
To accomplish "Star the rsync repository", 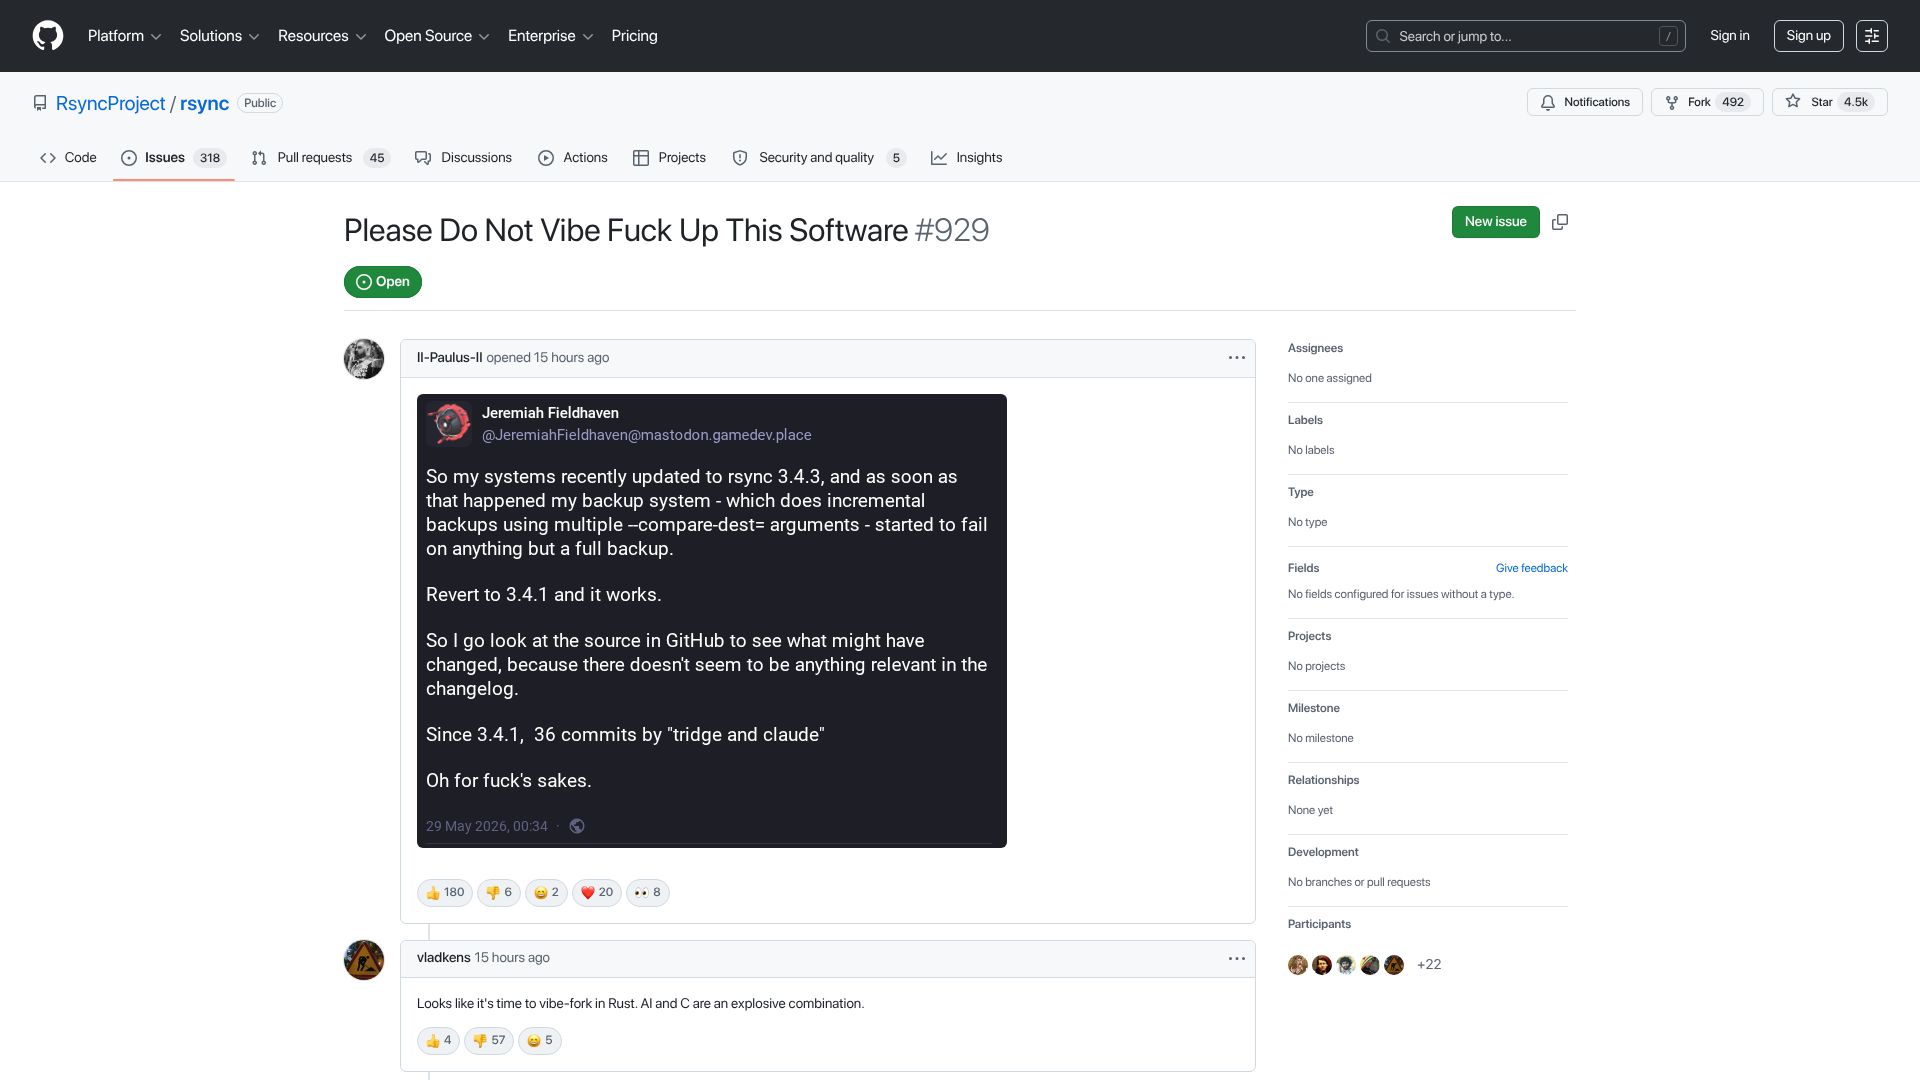I will tap(1829, 102).
